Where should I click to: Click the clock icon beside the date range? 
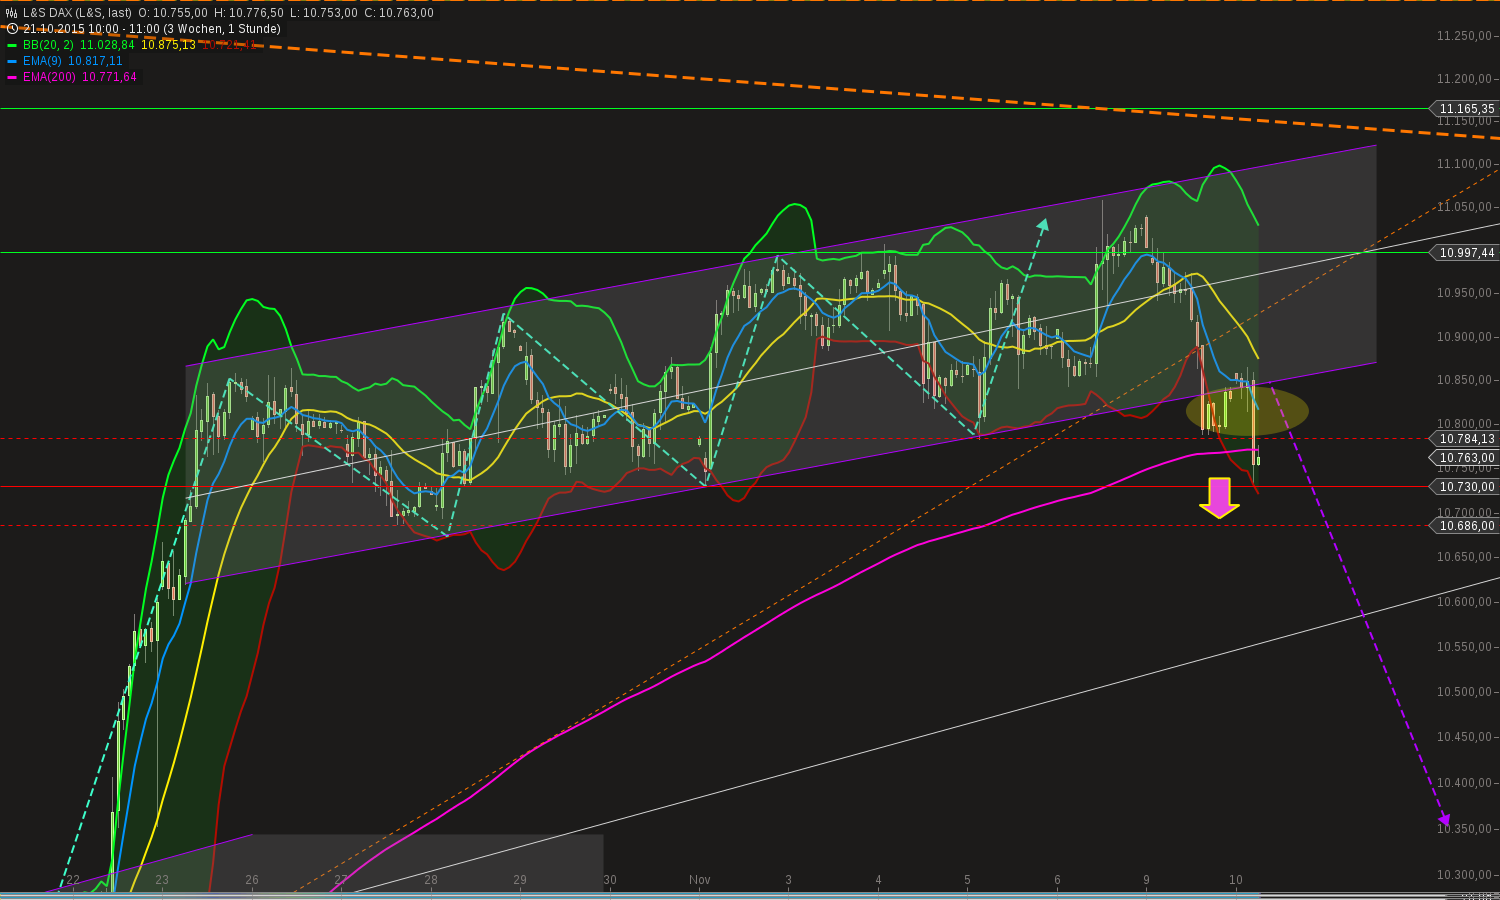pyautogui.click(x=12, y=29)
